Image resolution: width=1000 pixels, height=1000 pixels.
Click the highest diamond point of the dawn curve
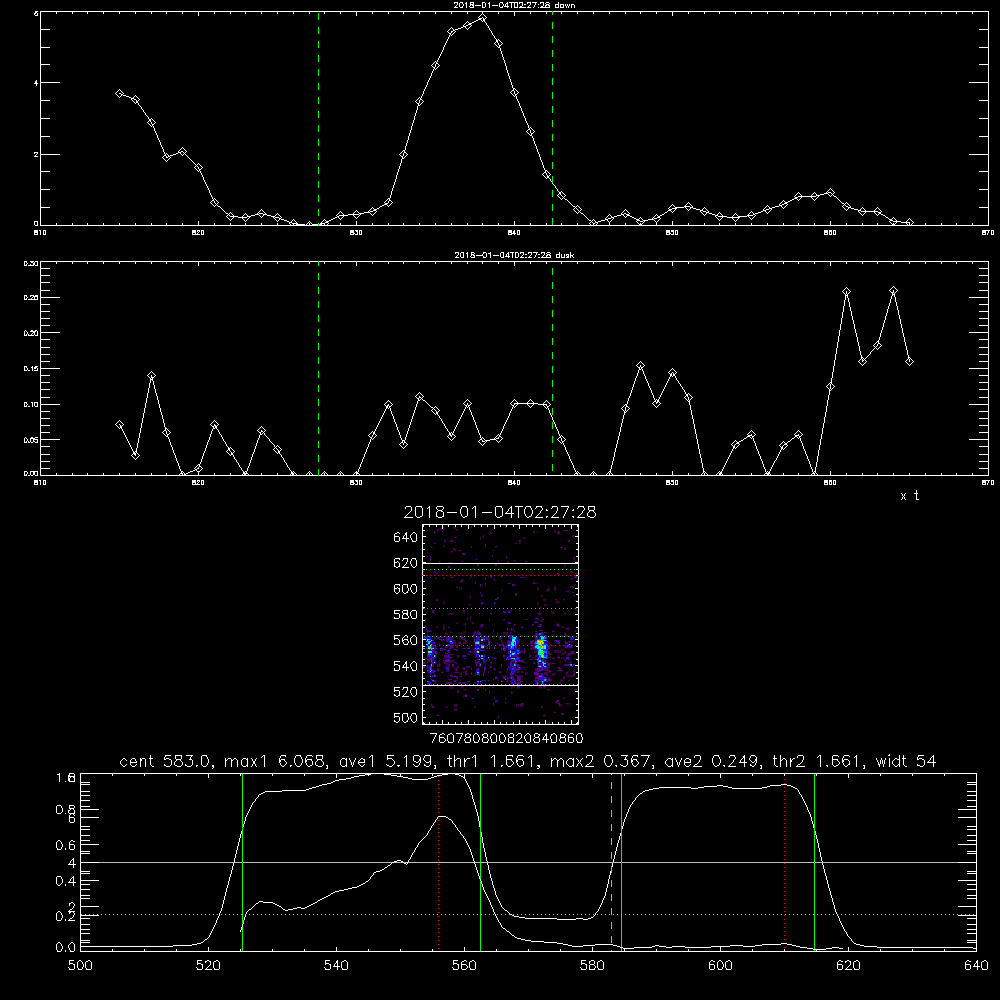[483, 18]
